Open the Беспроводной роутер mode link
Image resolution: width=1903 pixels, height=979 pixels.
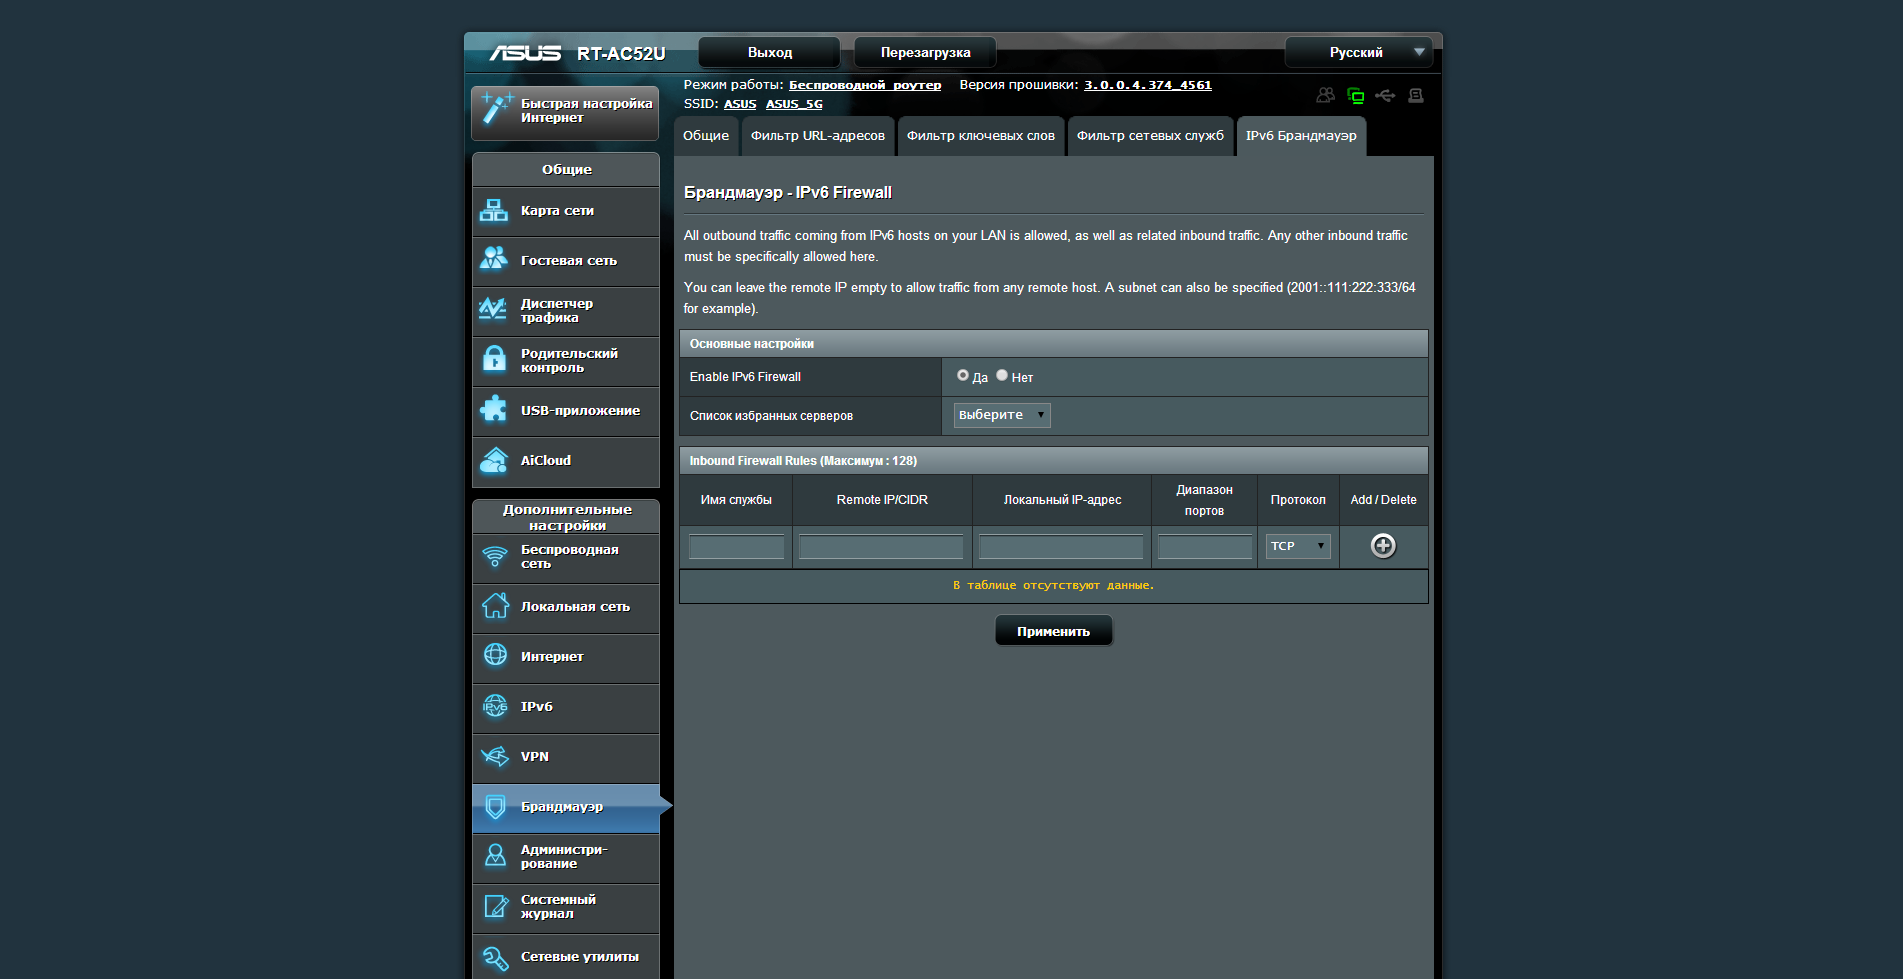click(865, 85)
